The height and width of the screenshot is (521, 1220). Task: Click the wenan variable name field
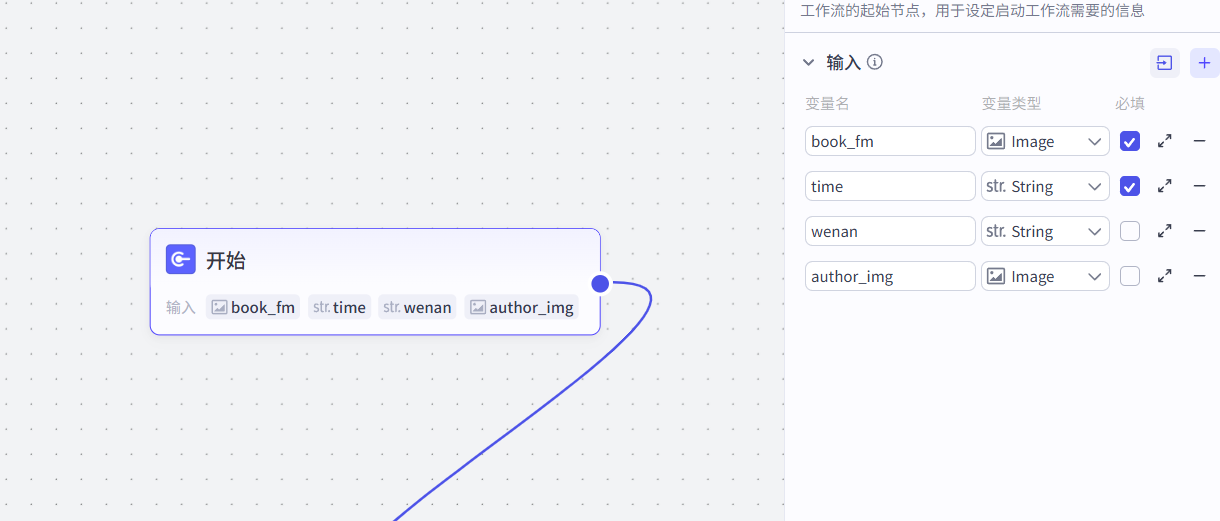tap(889, 231)
